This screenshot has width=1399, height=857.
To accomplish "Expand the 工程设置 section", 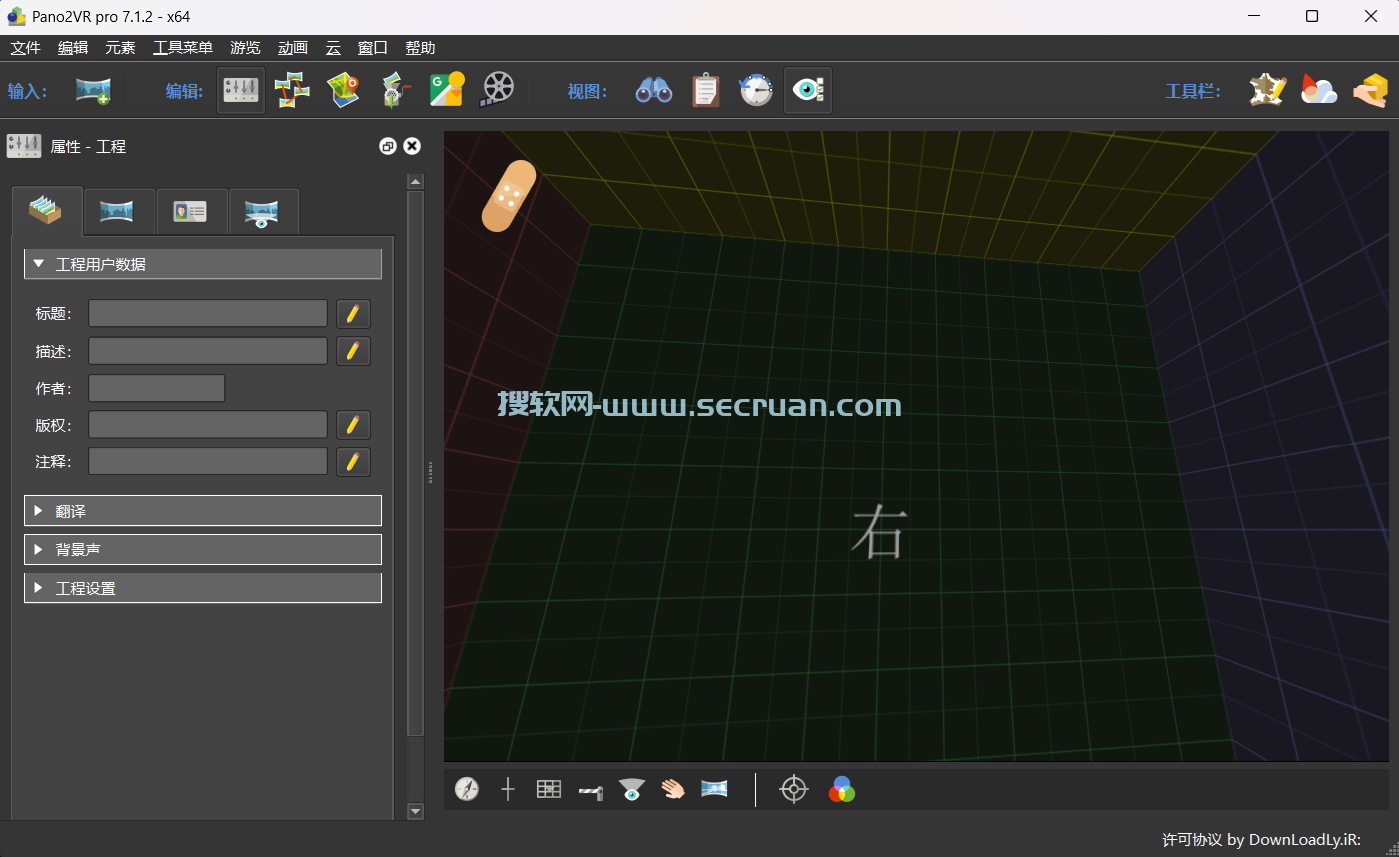I will [203, 588].
